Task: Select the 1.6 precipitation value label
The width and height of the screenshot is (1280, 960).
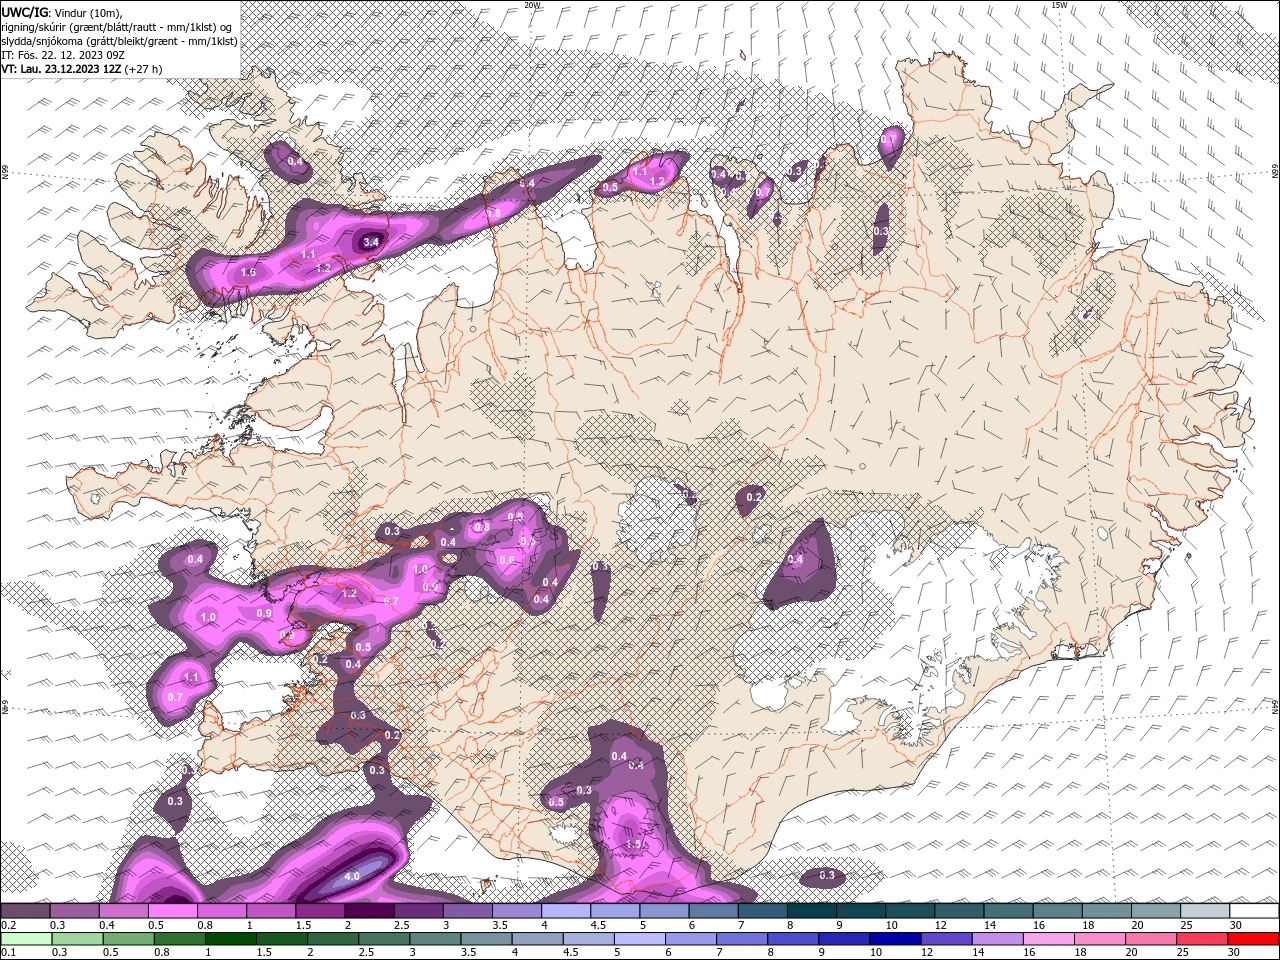Action: point(249,272)
